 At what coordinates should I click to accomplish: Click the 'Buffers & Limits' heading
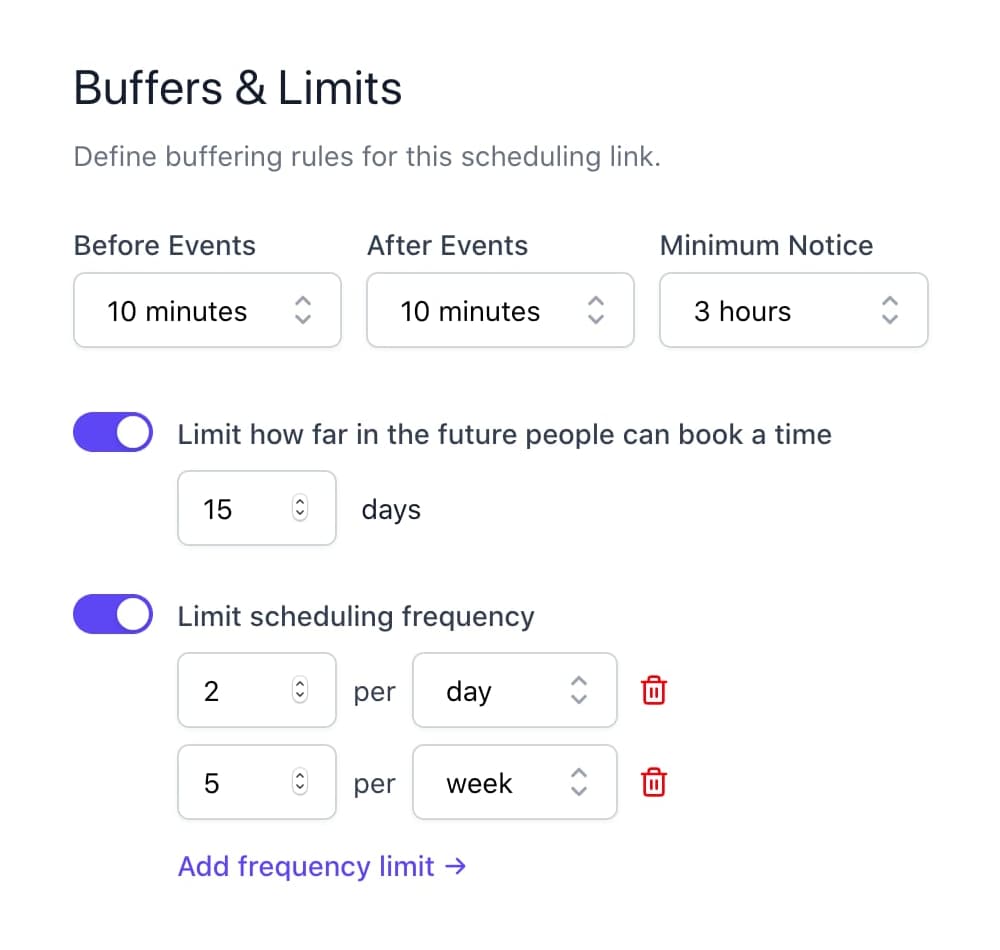[237, 88]
